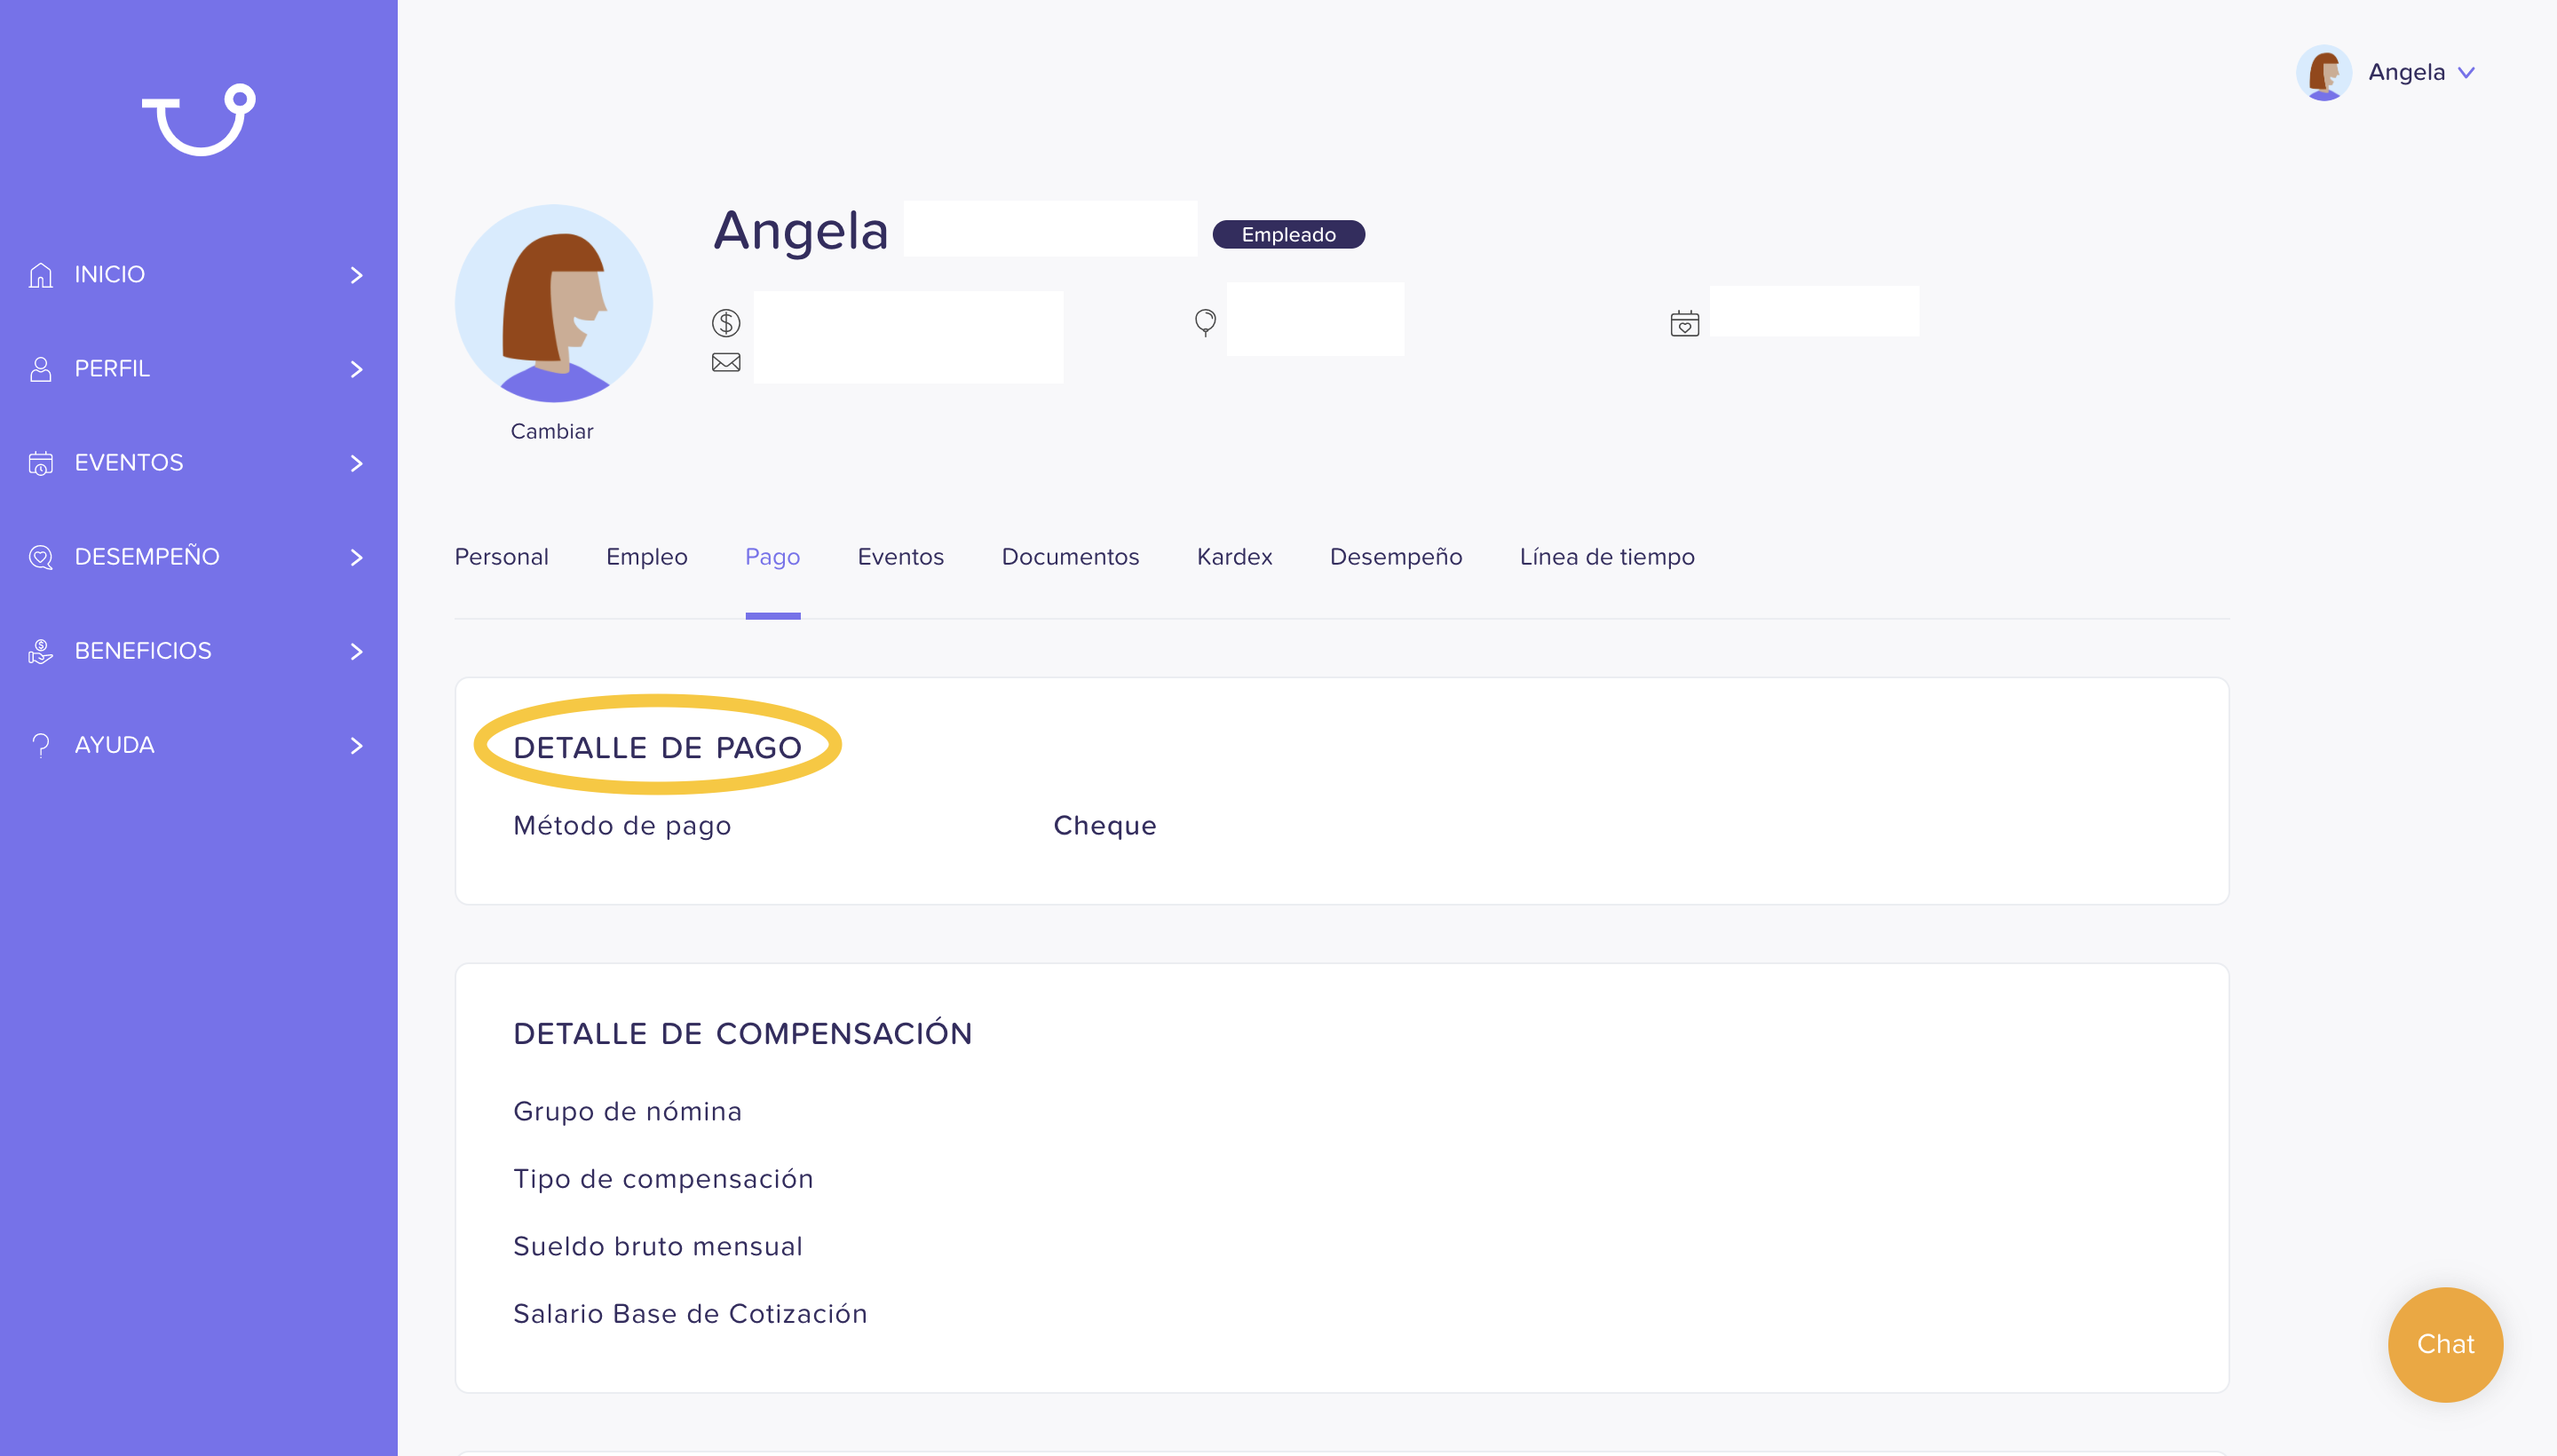This screenshot has height=1456, width=2557.
Task: Click the DESEMPEÑO heart badge icon
Action: click(40, 557)
